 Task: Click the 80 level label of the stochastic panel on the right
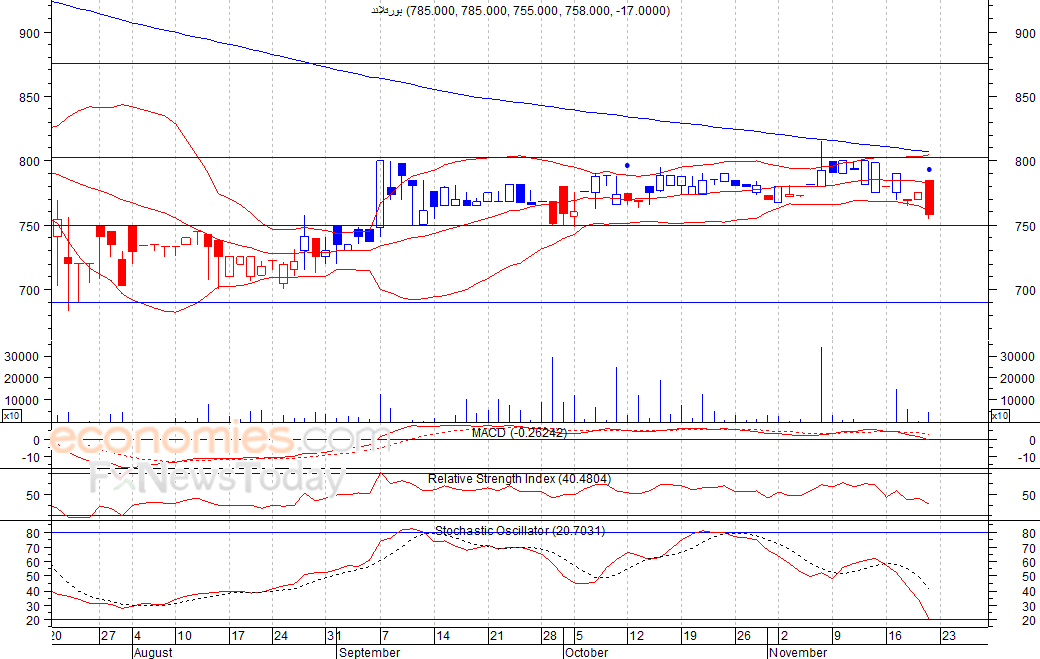[x=1029, y=534]
